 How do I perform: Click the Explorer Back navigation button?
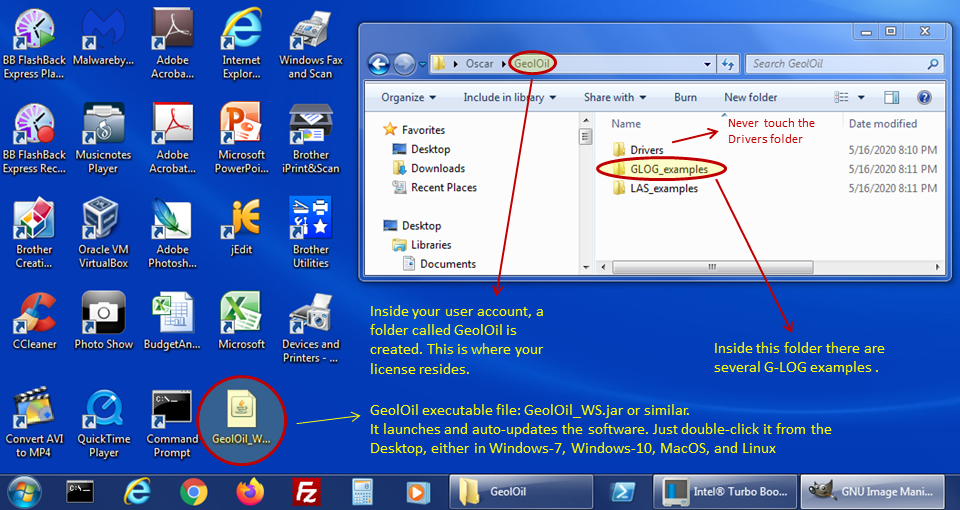[x=379, y=64]
